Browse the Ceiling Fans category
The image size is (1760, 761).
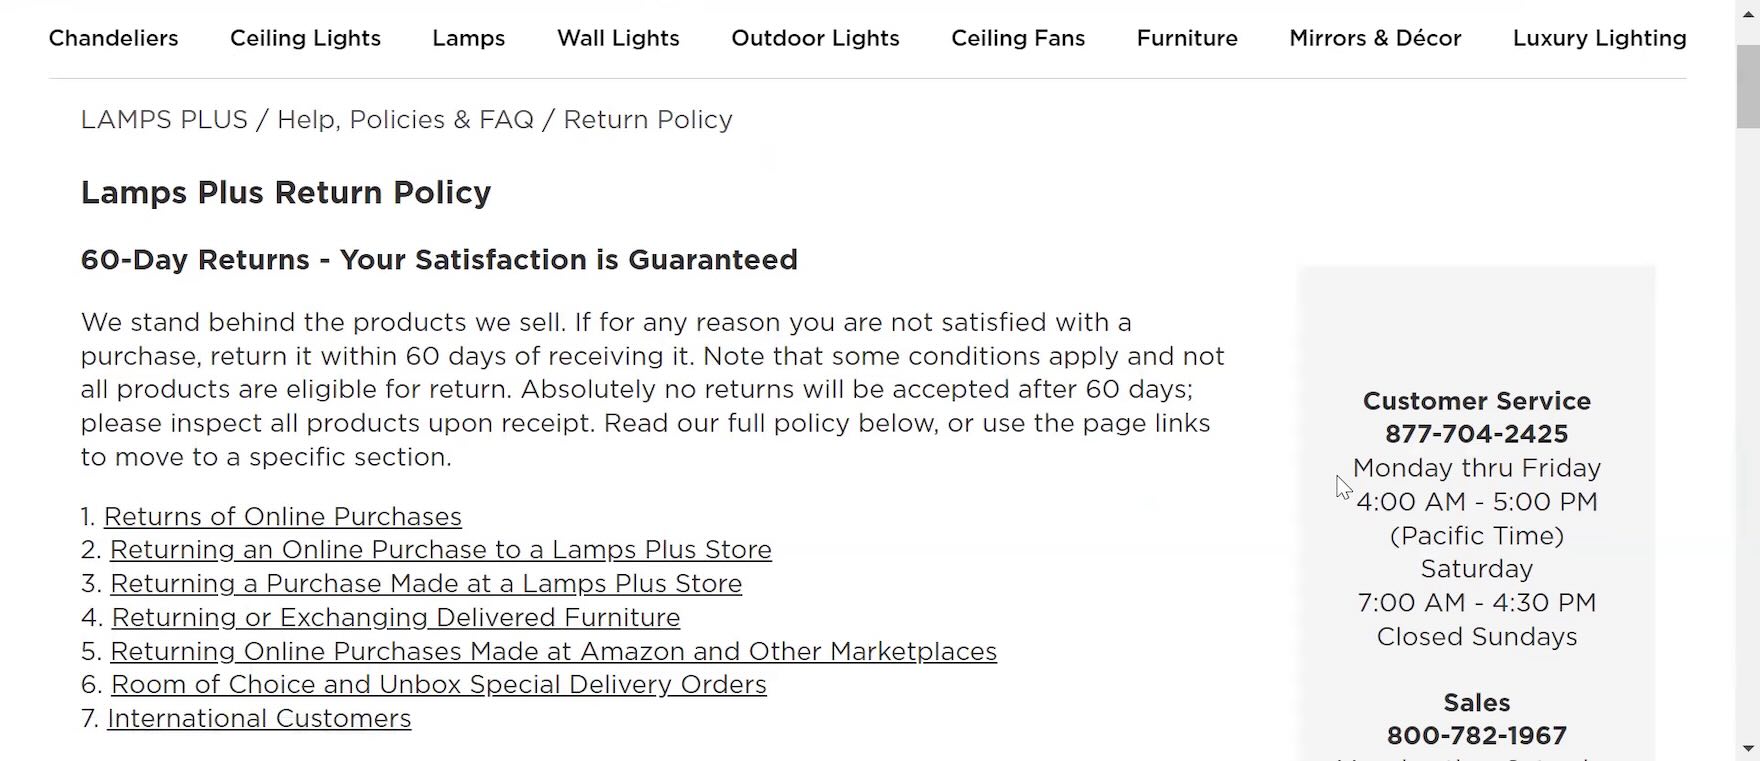coord(1017,38)
